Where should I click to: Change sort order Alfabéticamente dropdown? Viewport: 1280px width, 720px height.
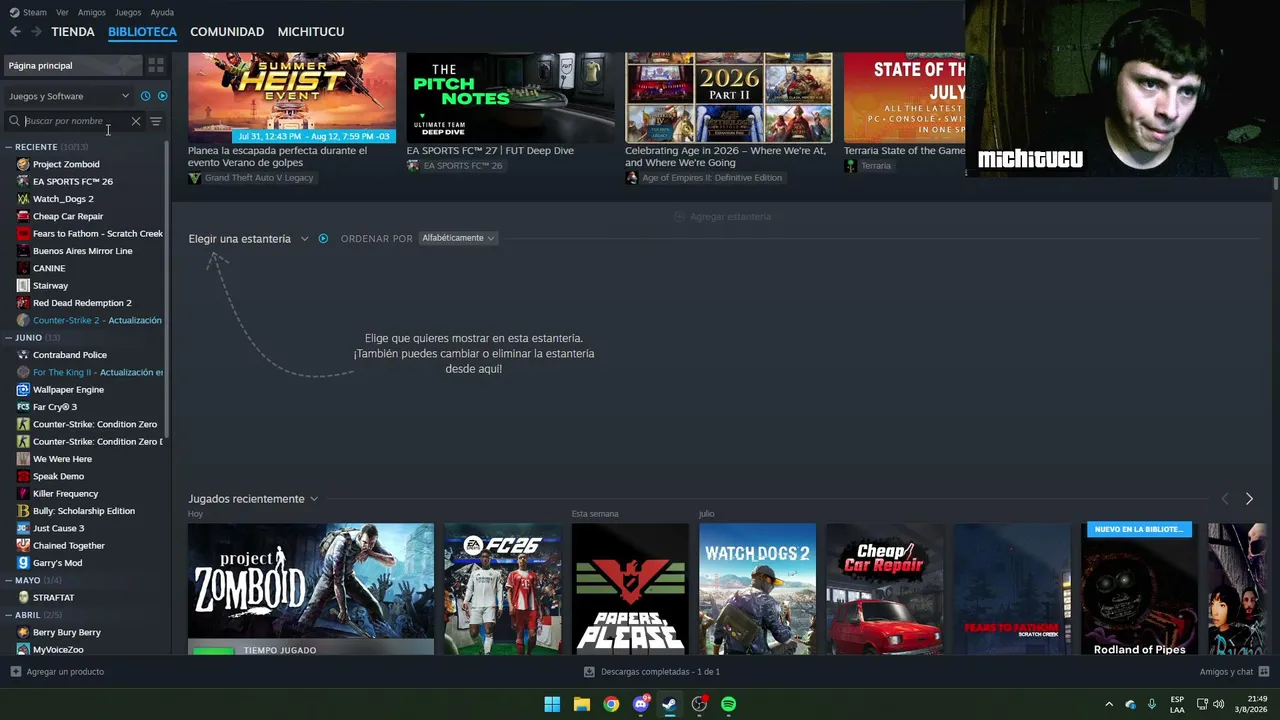coord(458,238)
